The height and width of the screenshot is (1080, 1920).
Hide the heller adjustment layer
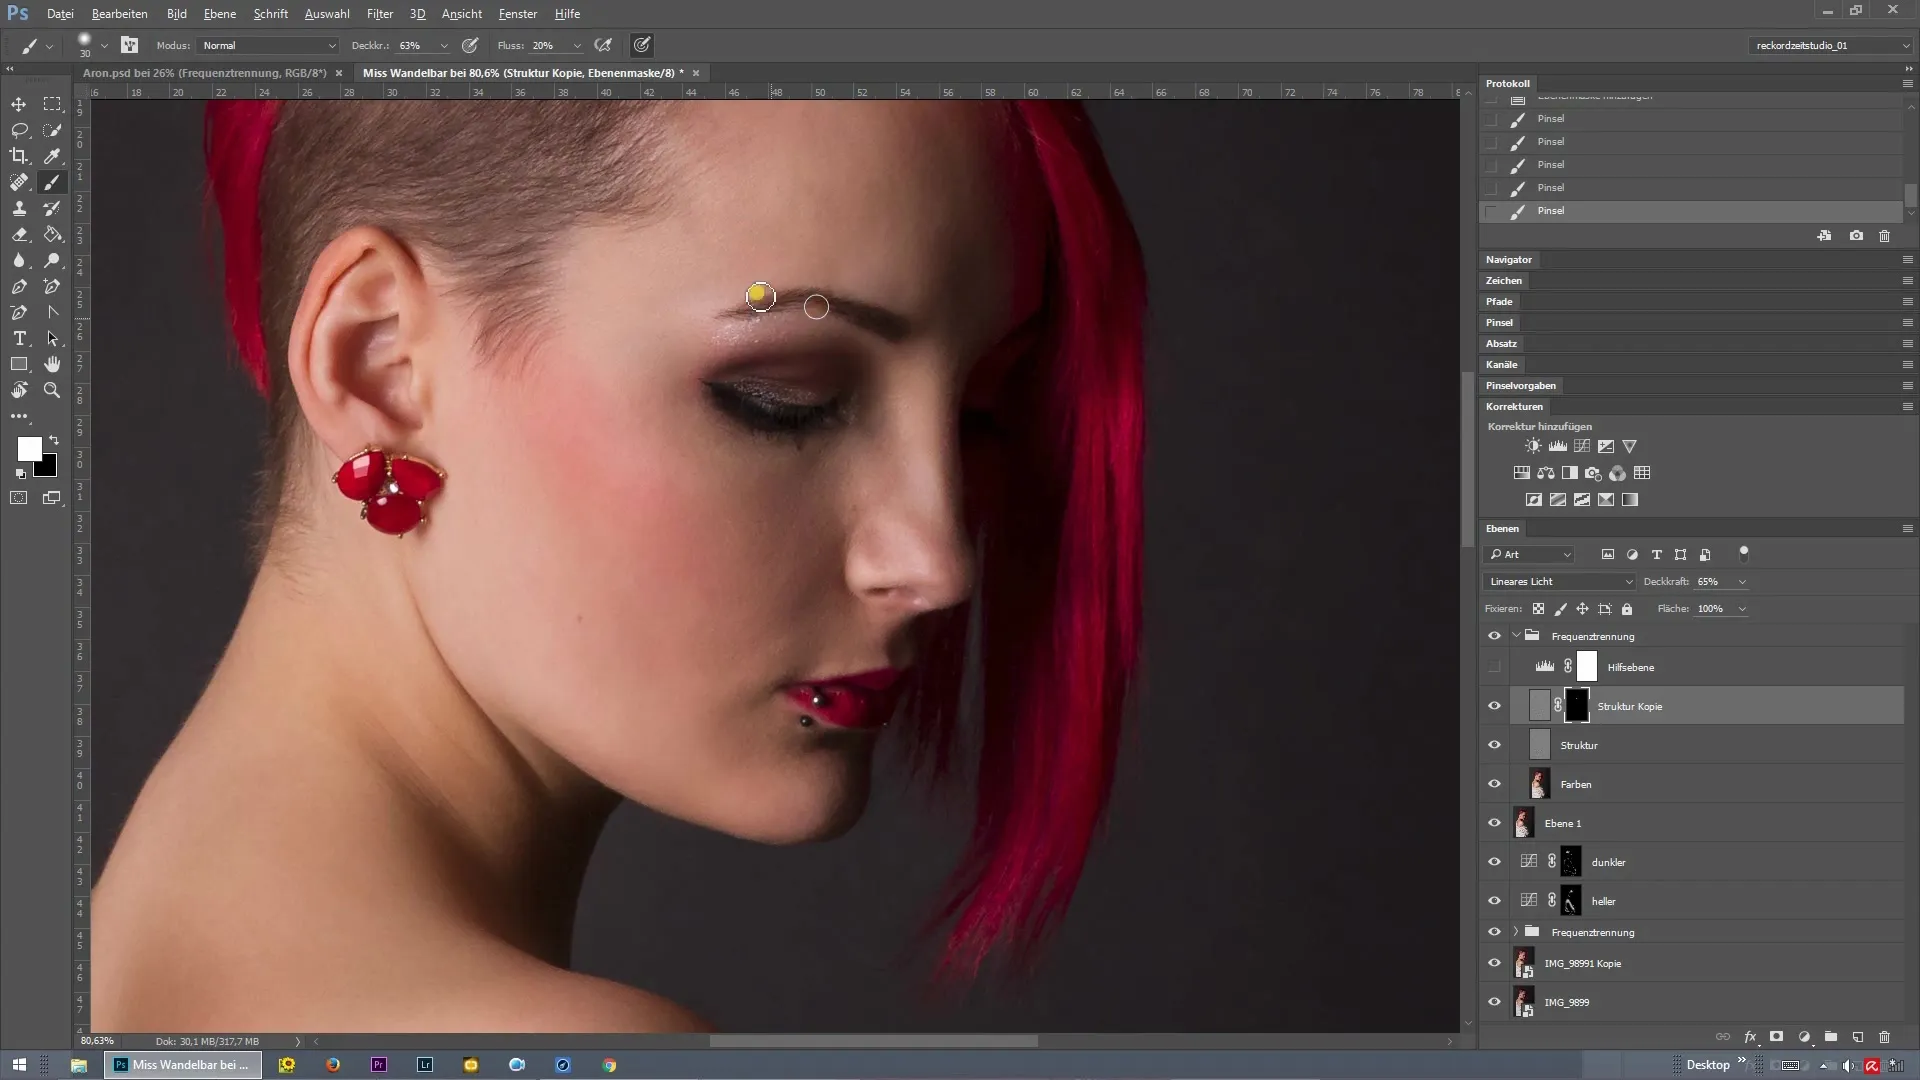pyautogui.click(x=1494, y=901)
